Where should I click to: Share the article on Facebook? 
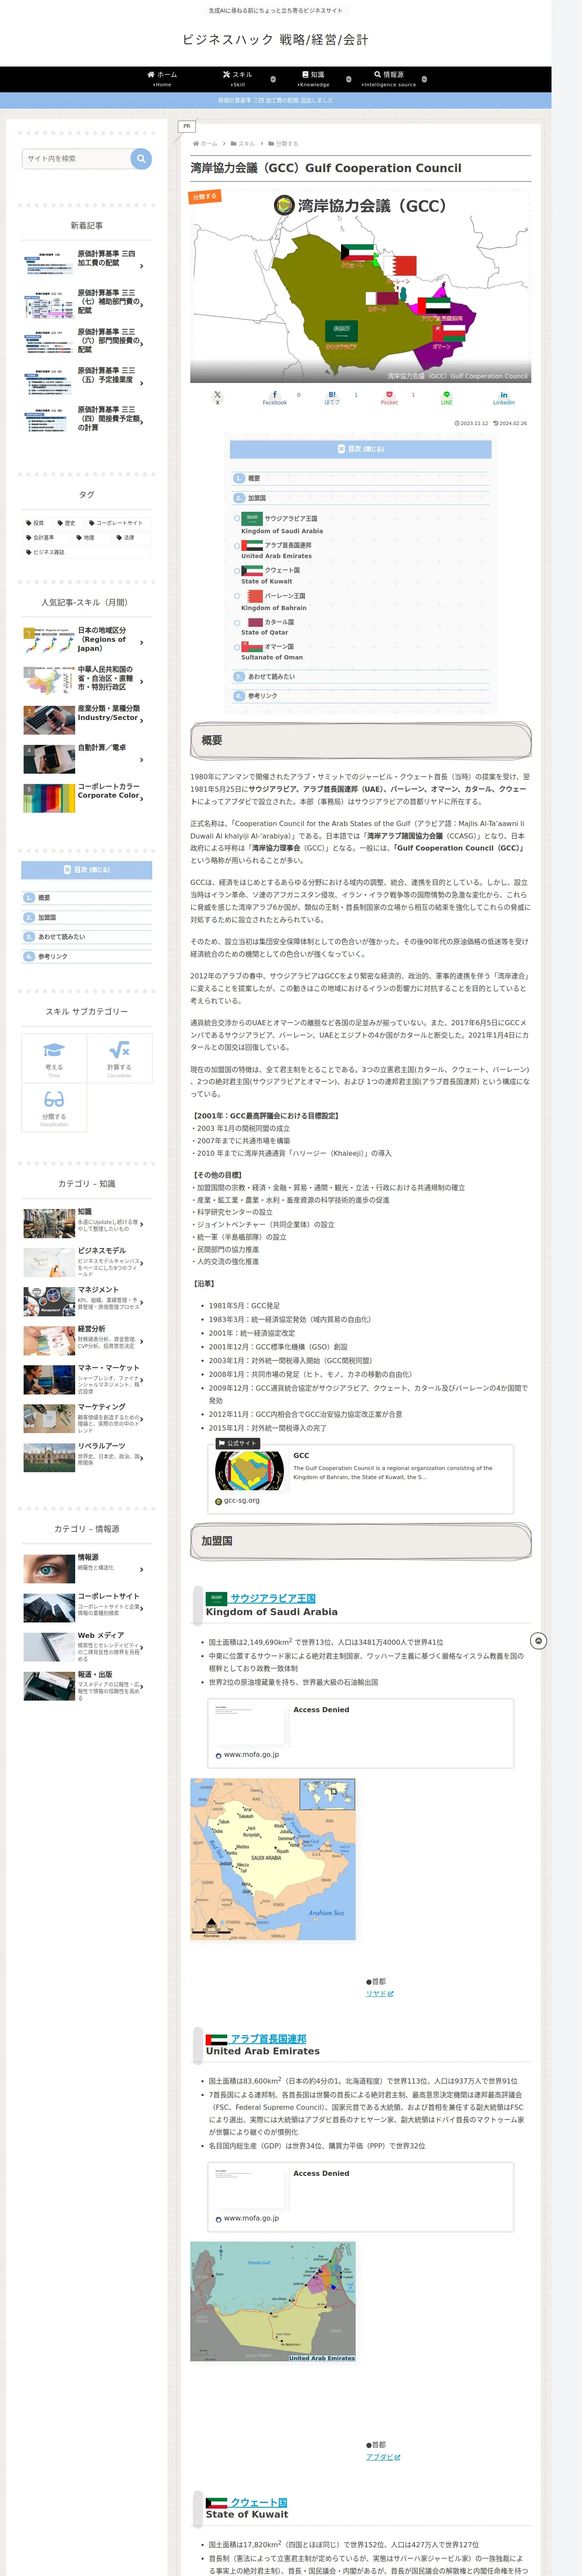(275, 397)
